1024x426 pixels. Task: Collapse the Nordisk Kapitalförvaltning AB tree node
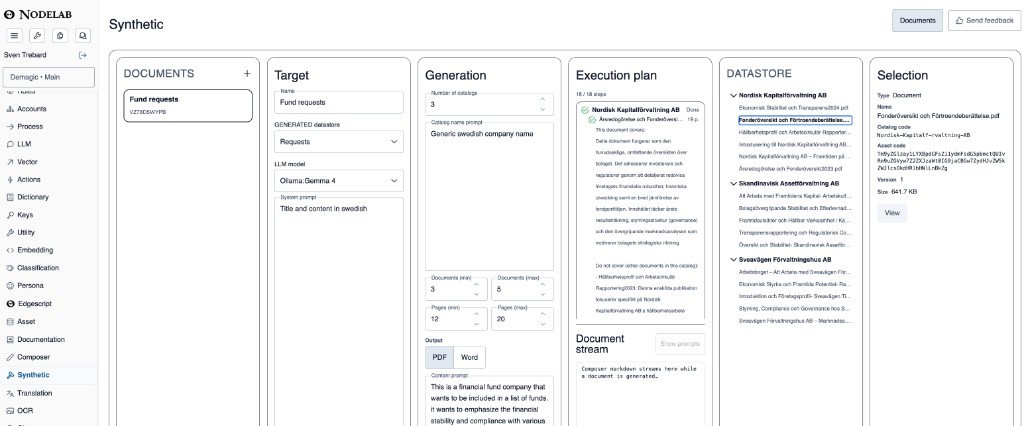(x=733, y=95)
